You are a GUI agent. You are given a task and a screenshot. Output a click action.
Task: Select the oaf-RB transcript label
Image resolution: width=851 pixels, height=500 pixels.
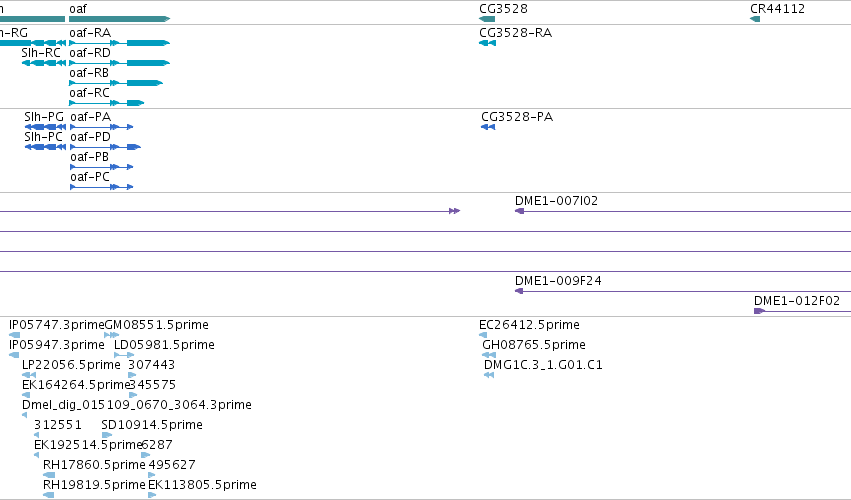89,73
